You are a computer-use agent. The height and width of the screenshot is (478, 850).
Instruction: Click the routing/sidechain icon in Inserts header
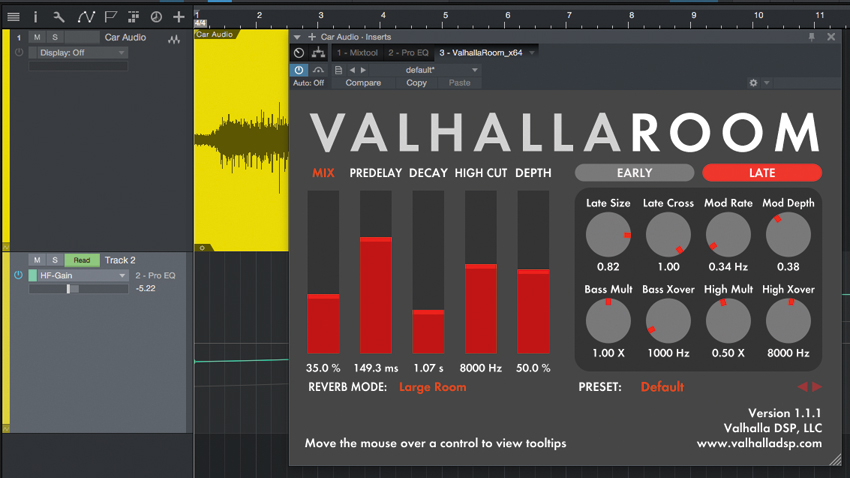coord(318,53)
